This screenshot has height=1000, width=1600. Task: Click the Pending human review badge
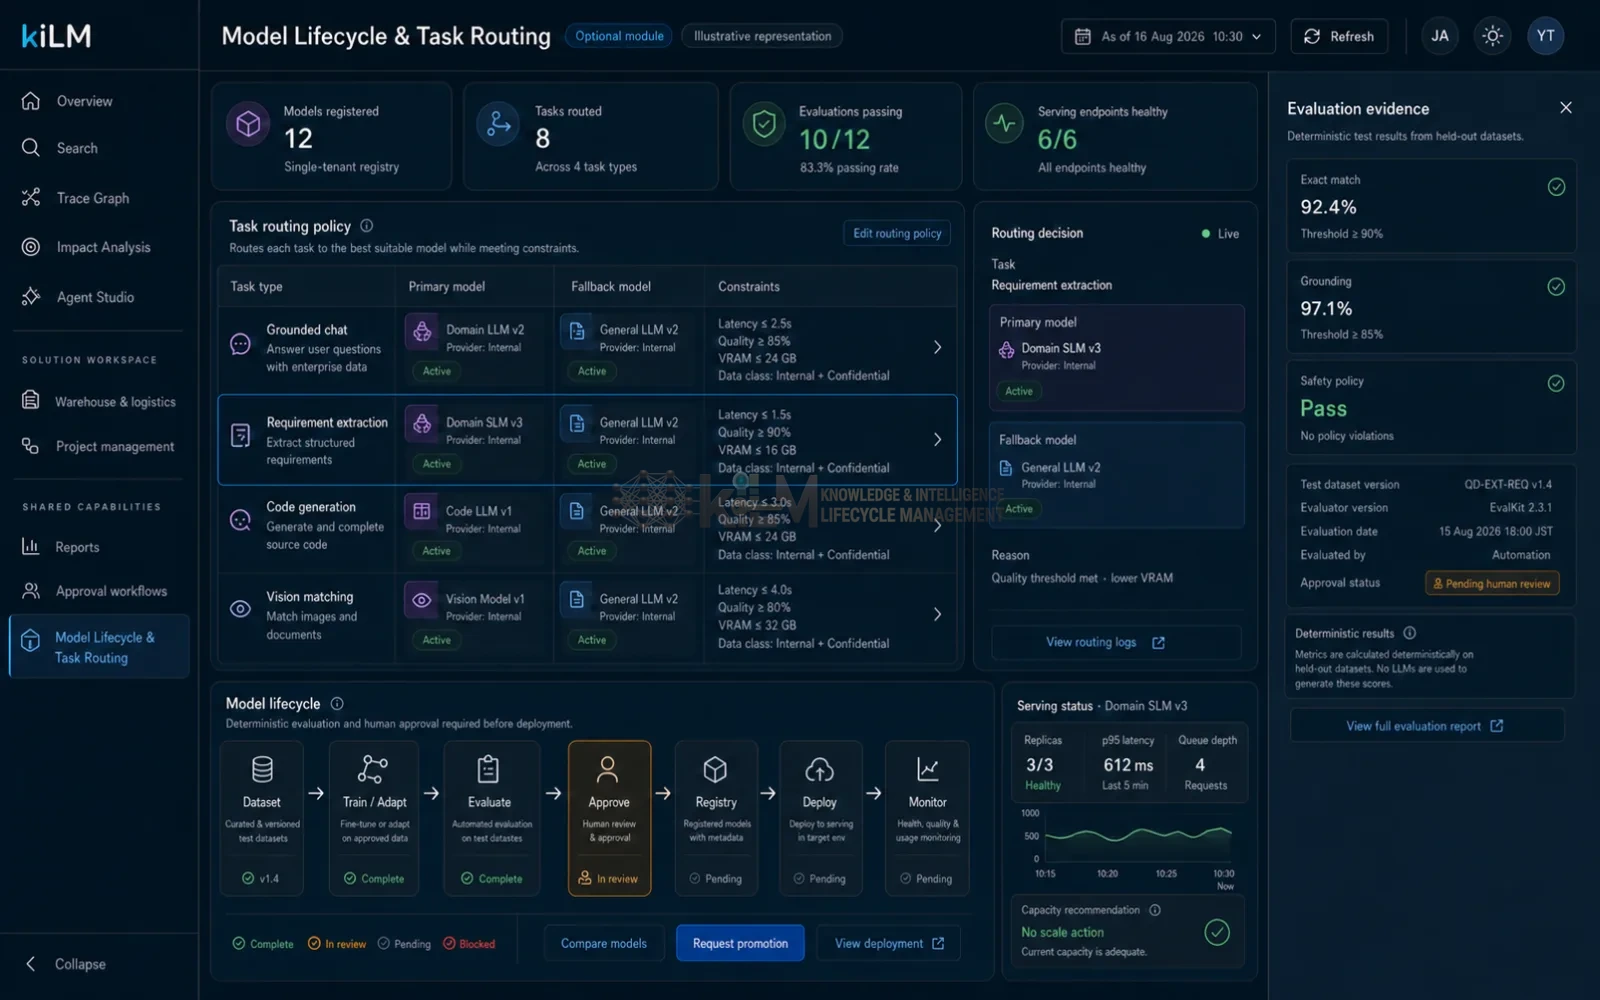pyautogui.click(x=1492, y=583)
